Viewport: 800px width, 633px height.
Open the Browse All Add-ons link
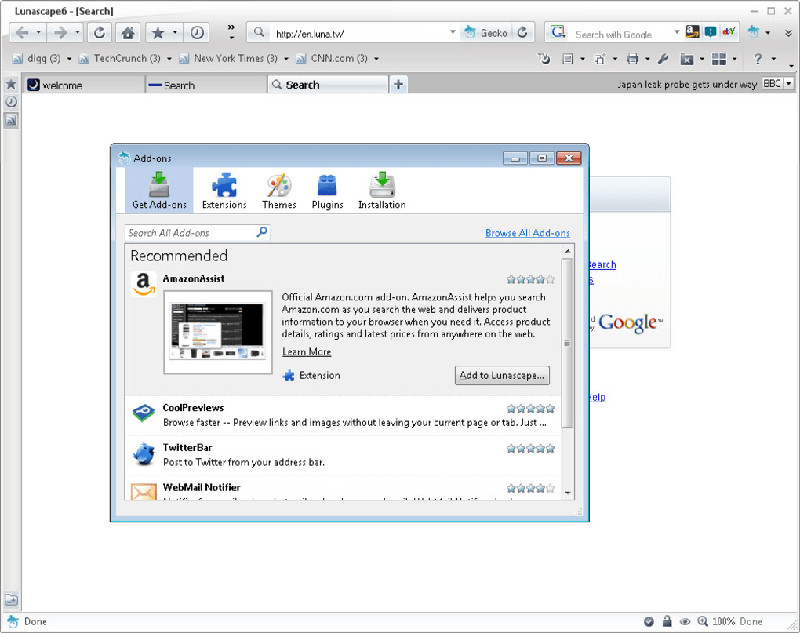point(527,233)
